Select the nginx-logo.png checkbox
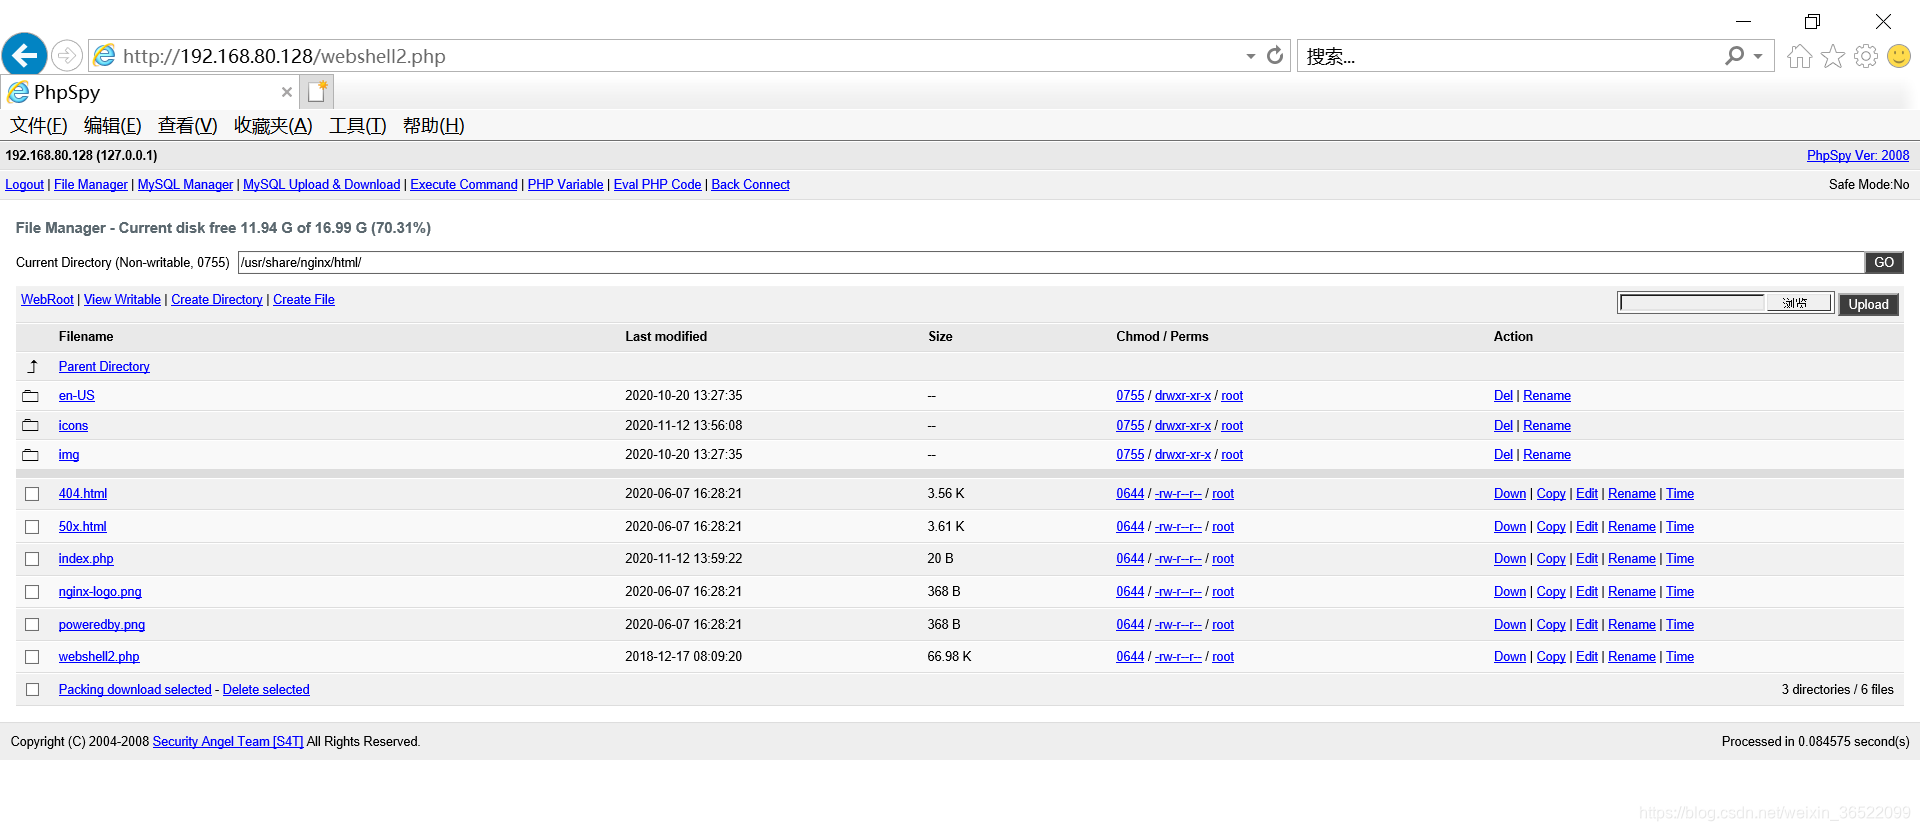 click(32, 592)
